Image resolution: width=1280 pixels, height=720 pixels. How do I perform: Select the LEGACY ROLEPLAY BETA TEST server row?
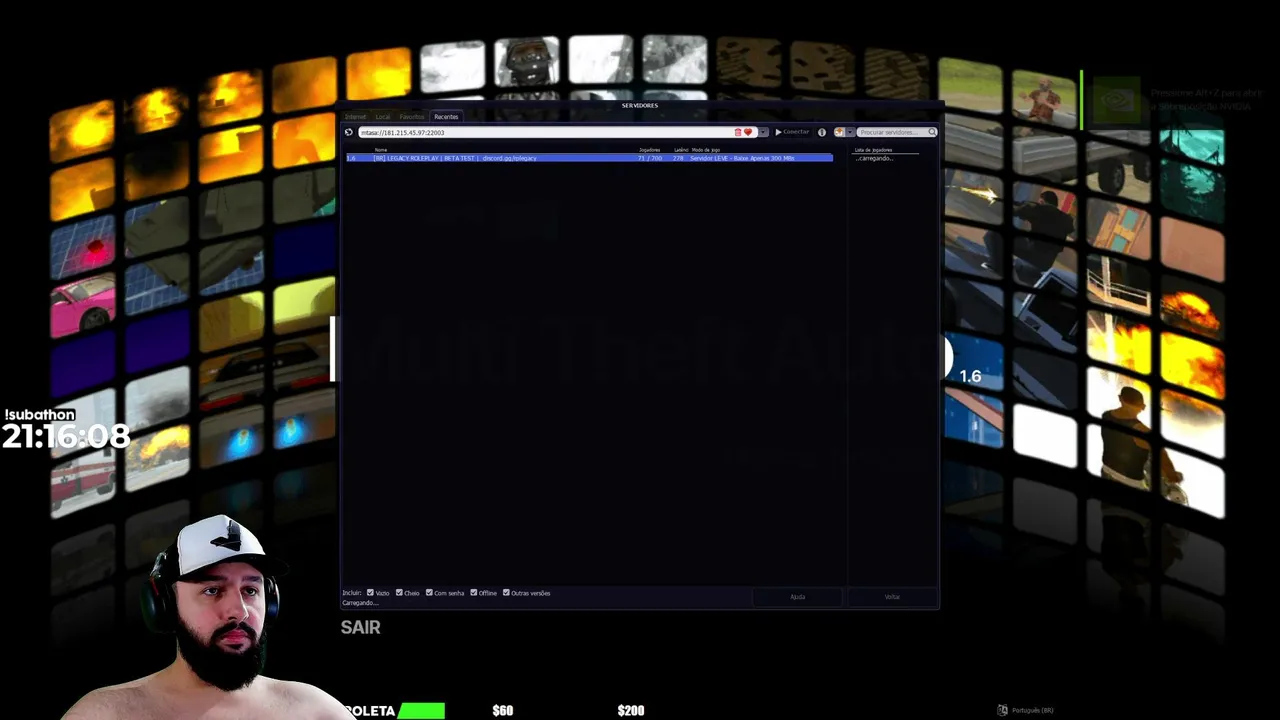tap(589, 158)
